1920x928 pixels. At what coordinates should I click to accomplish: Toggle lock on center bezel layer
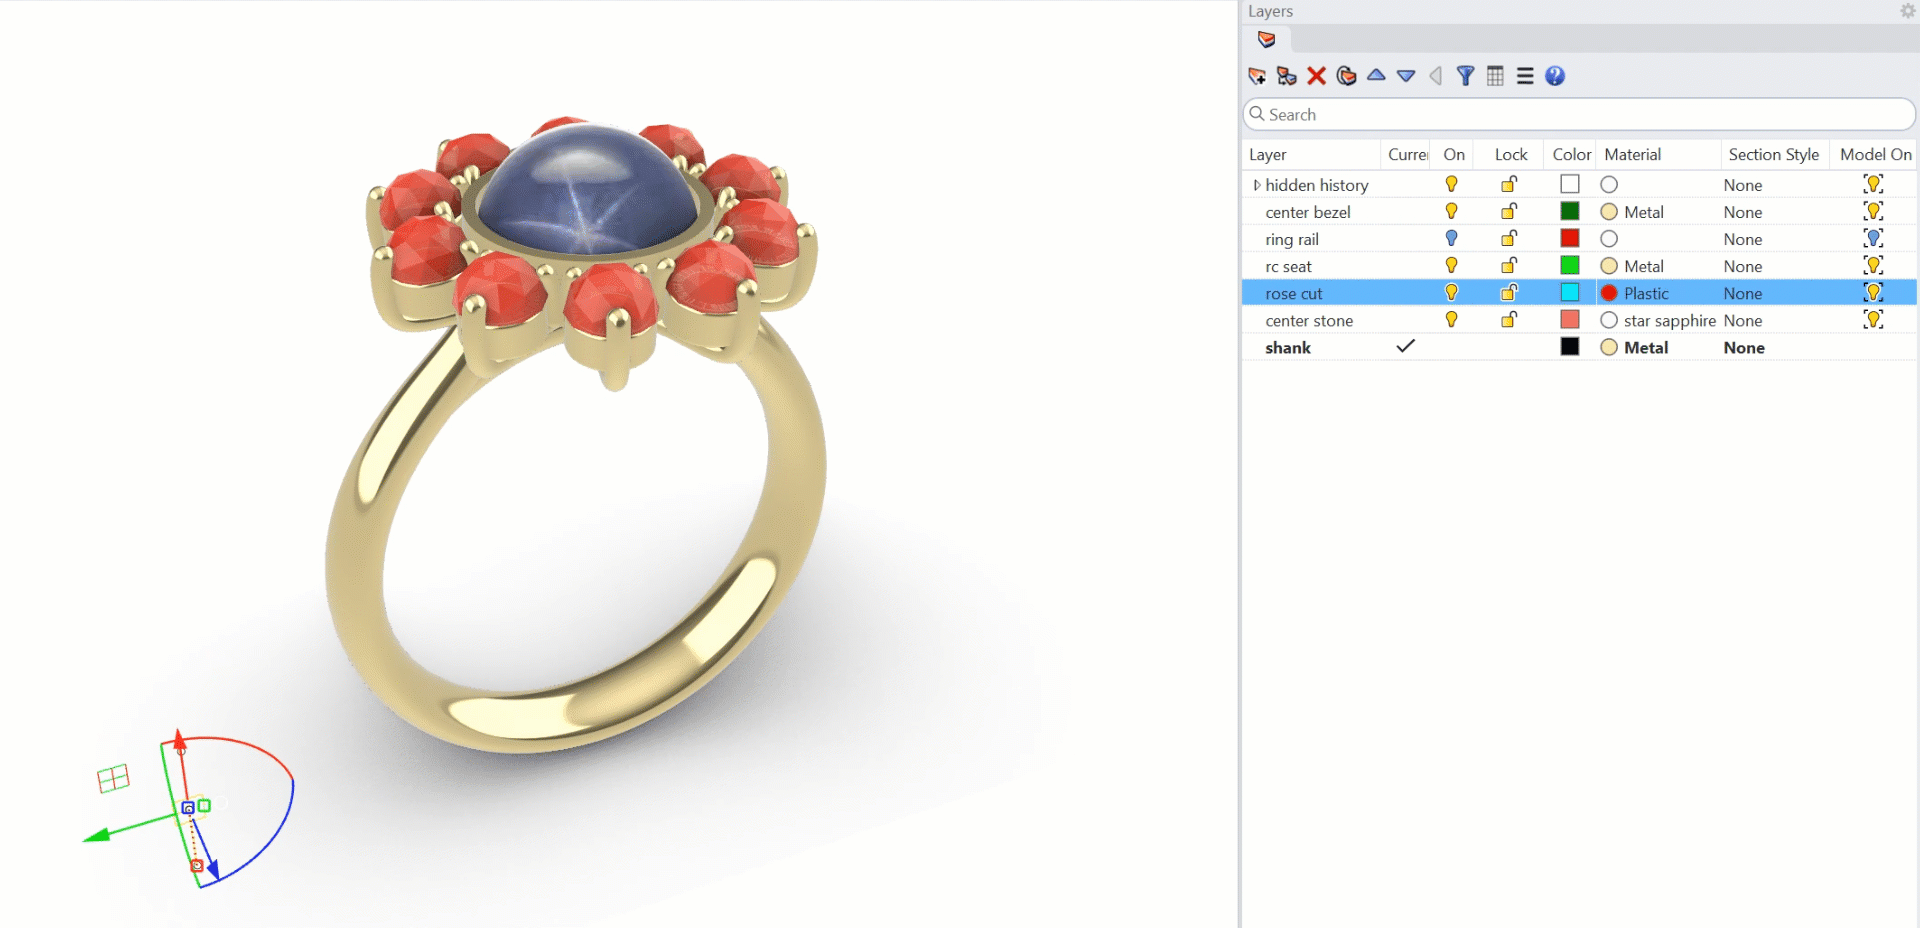point(1509,212)
